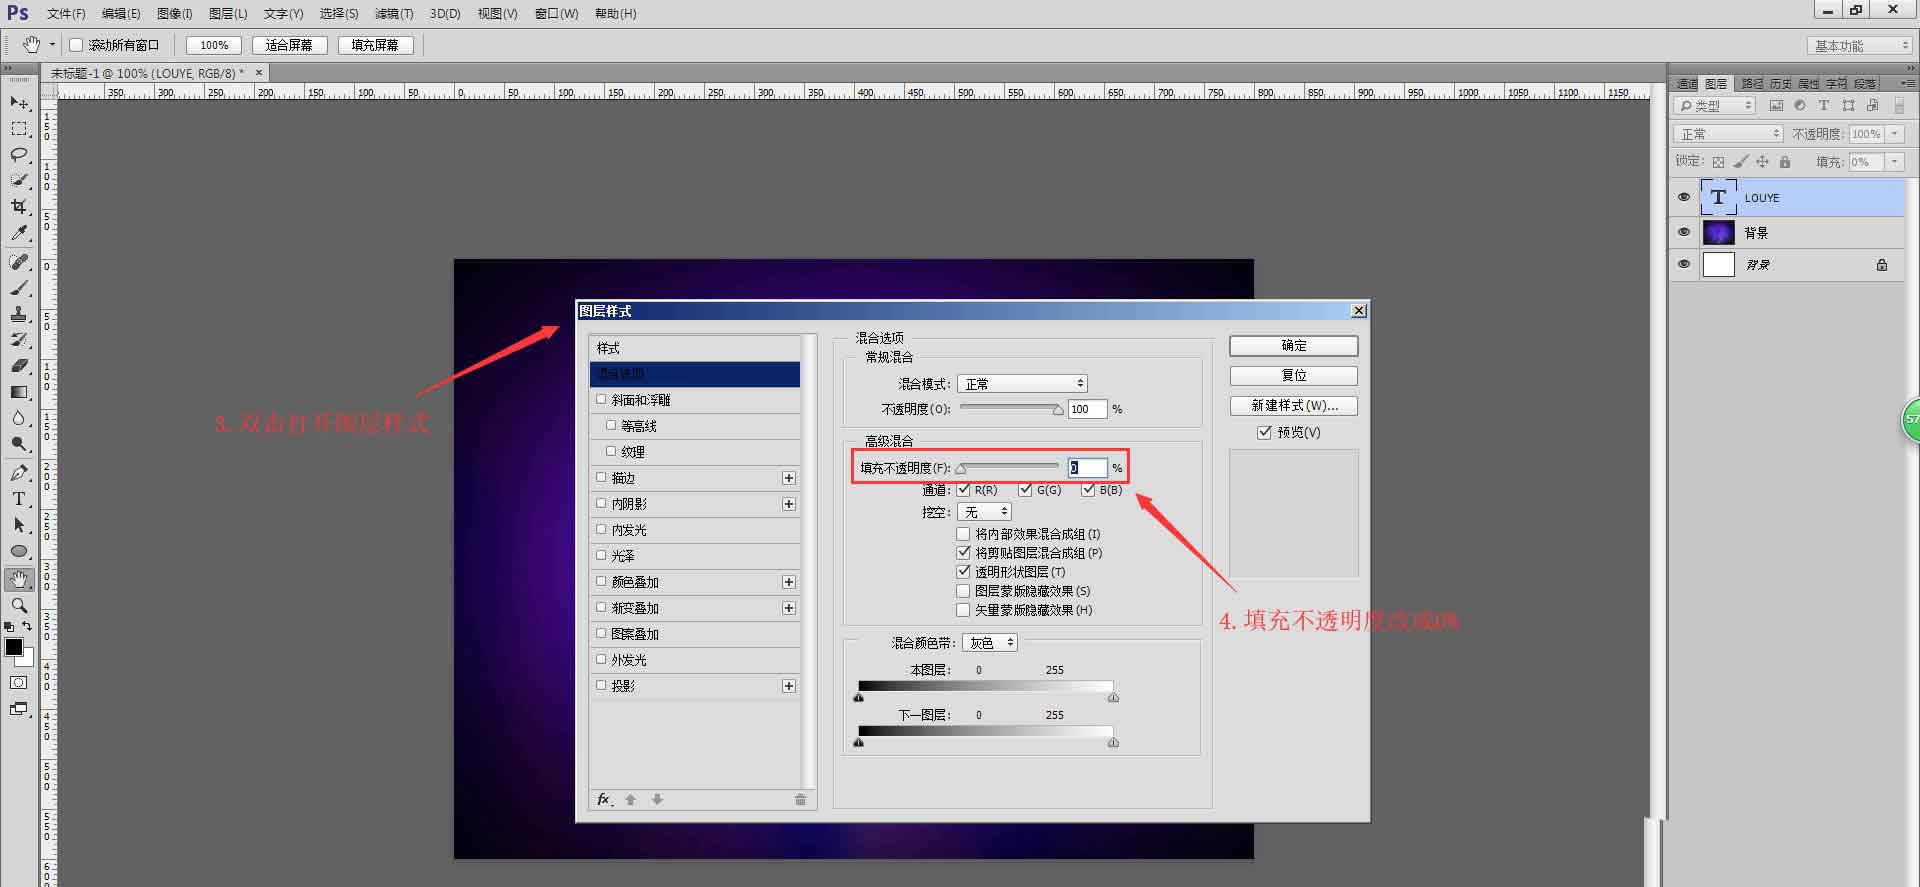Hide the LOUYE text layer
This screenshot has height=887, width=1920.
tap(1684, 198)
